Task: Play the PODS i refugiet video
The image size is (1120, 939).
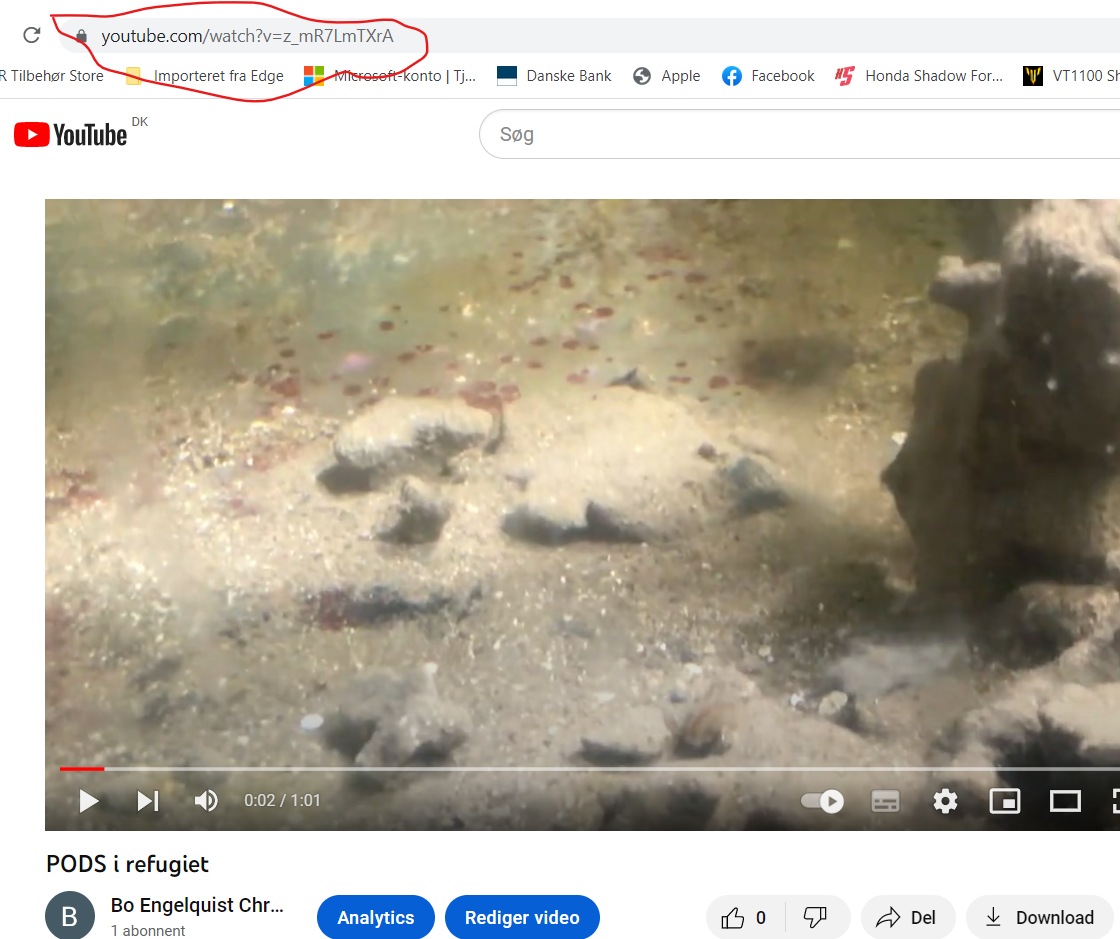Action: pos(89,801)
